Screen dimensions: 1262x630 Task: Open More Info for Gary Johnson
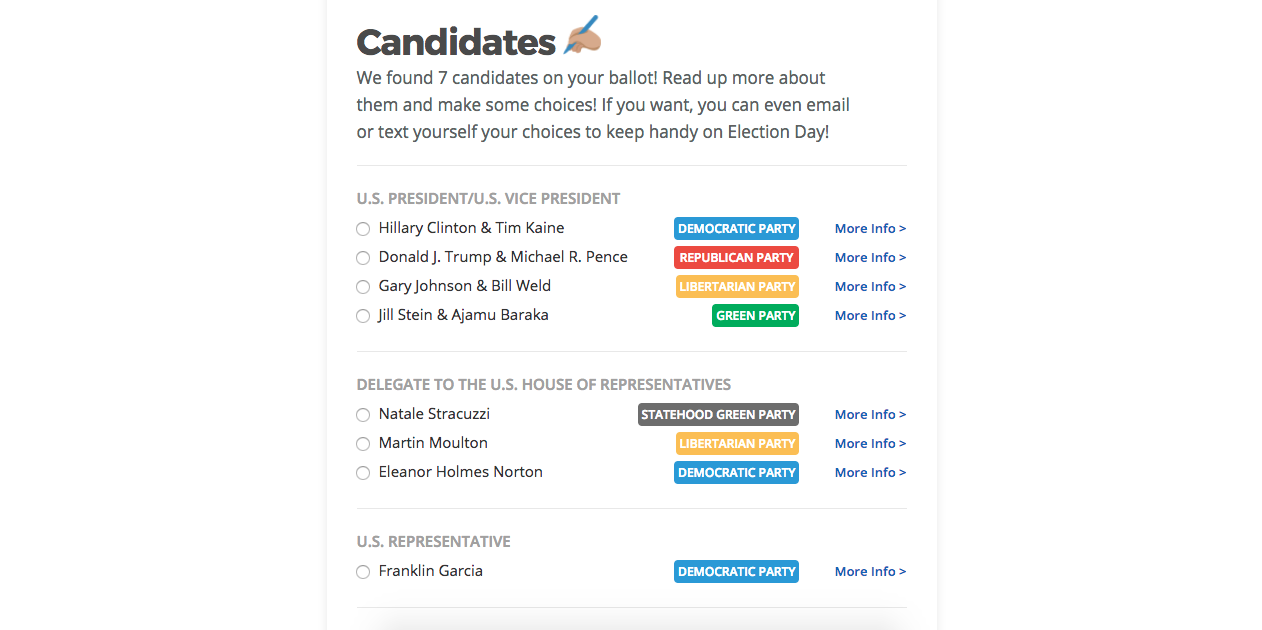coord(870,287)
